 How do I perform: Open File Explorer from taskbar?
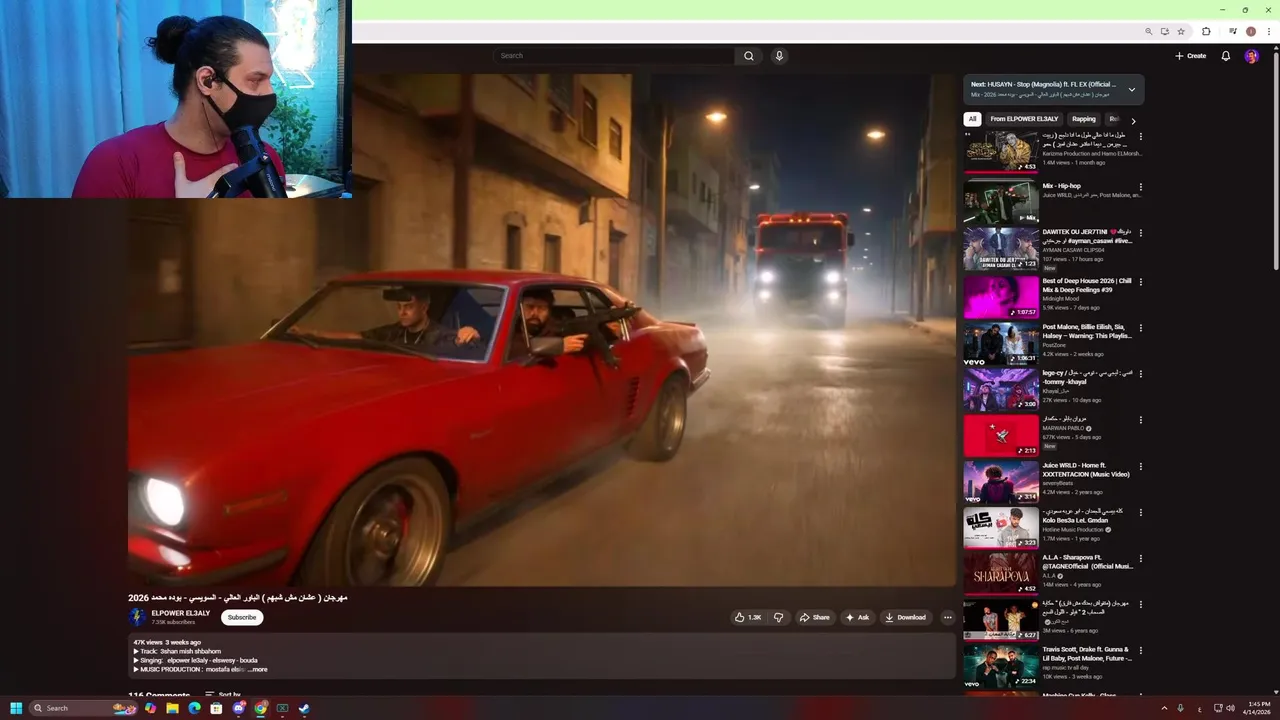point(172,708)
